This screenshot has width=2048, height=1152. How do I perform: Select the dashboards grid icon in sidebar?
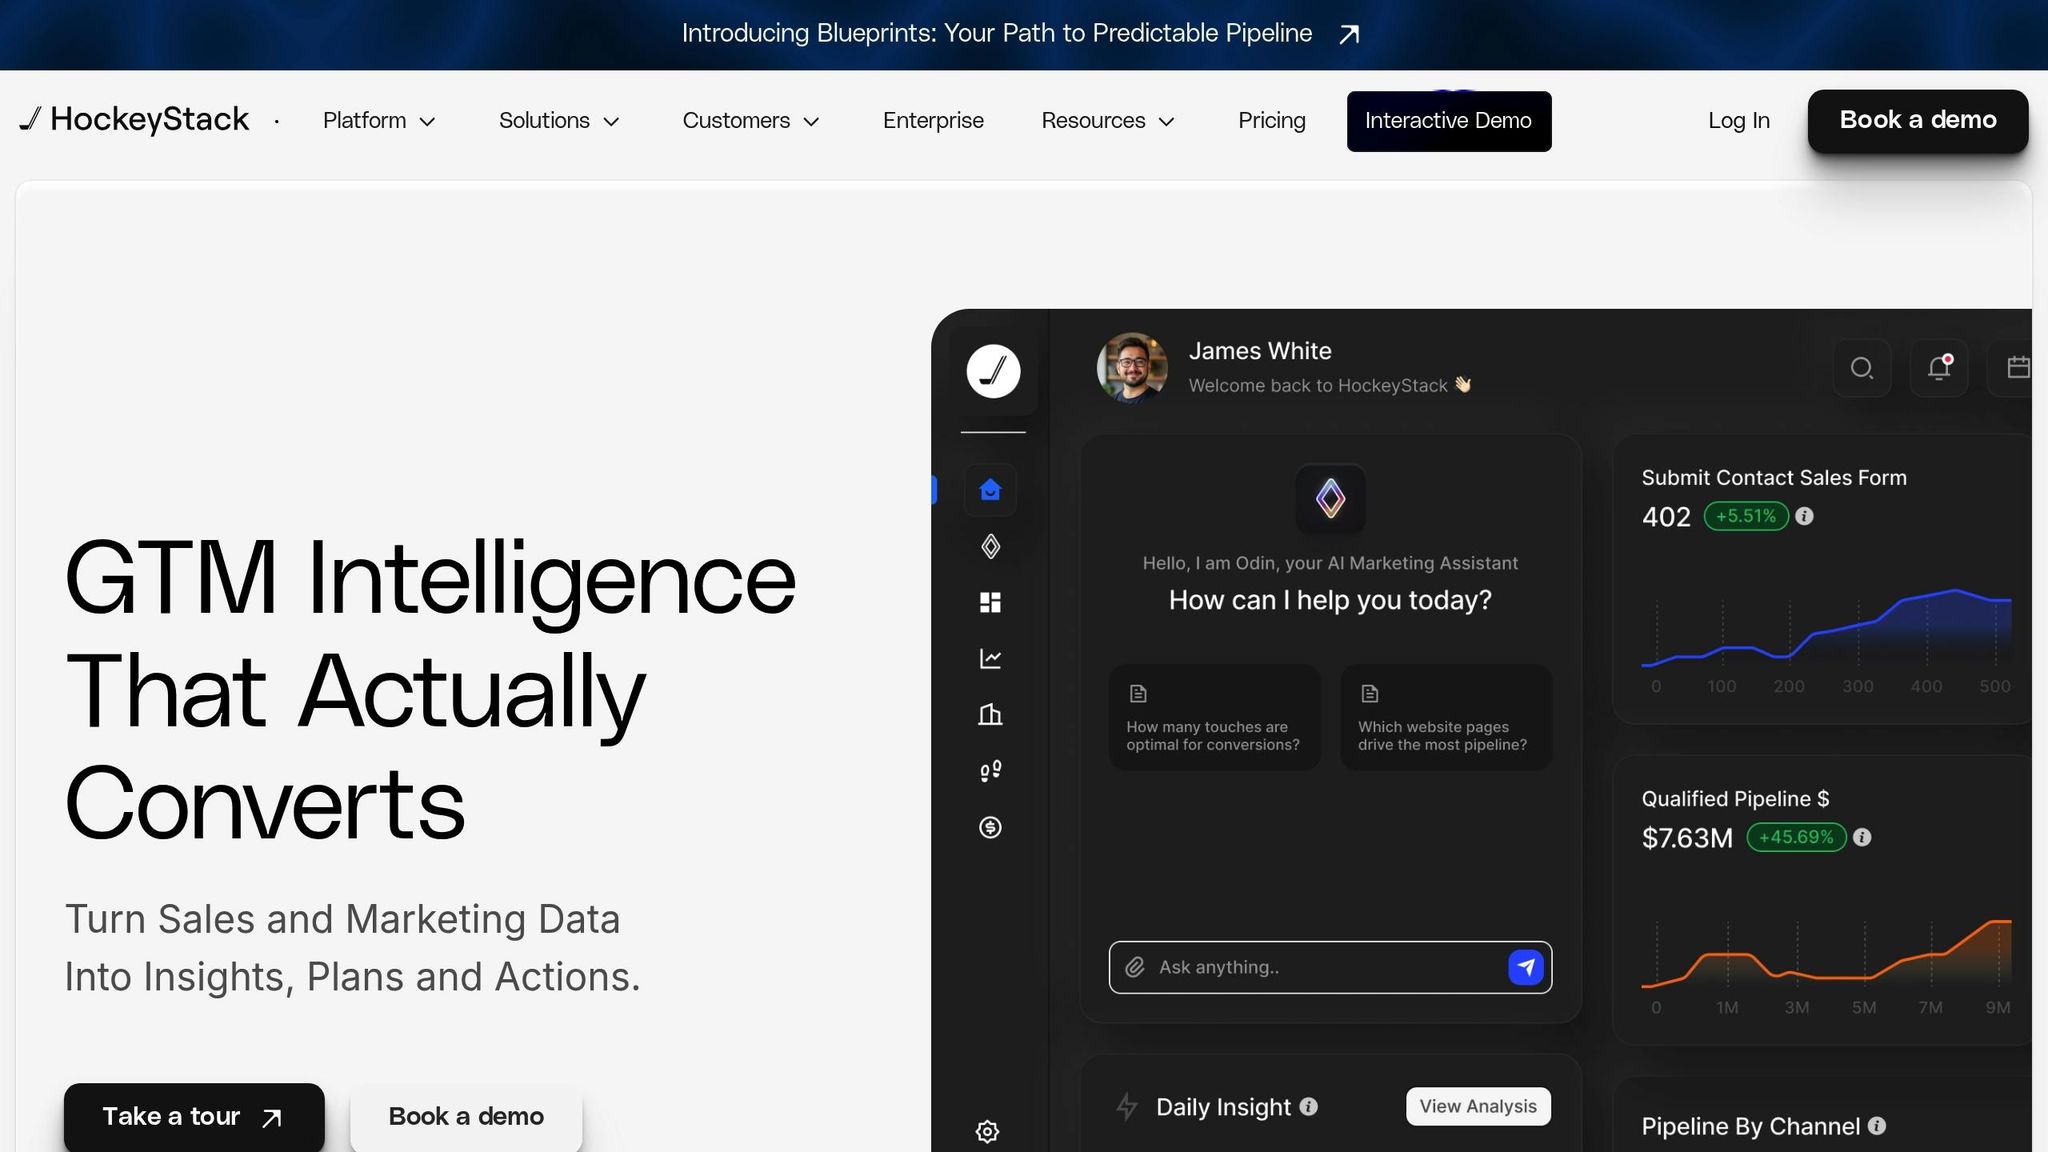[x=990, y=602]
